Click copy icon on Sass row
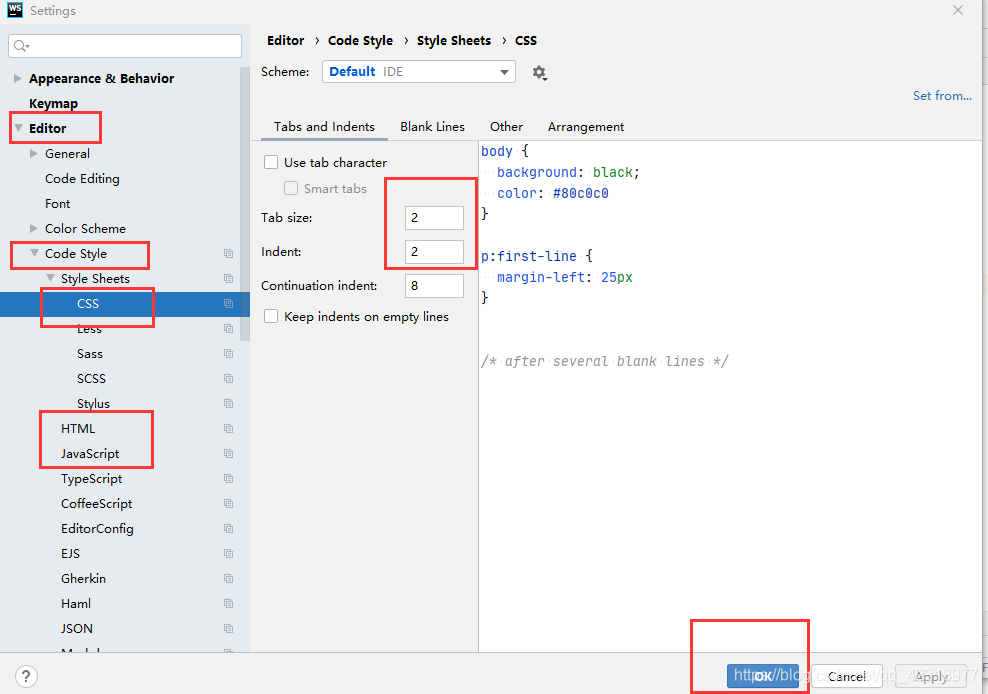The height and width of the screenshot is (694, 988). 228,354
